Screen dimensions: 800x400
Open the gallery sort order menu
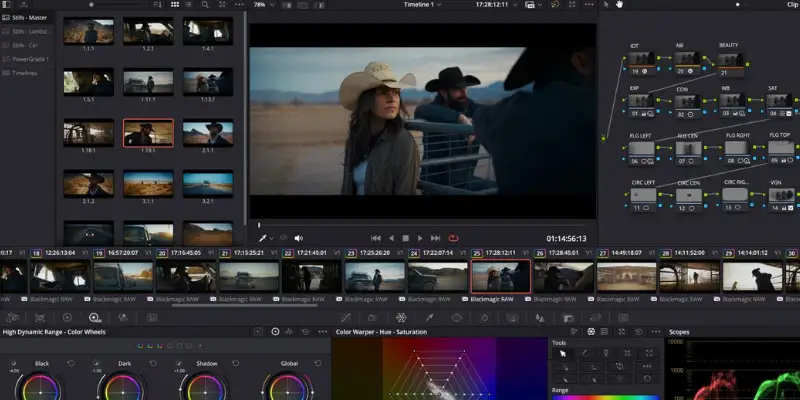click(158, 5)
